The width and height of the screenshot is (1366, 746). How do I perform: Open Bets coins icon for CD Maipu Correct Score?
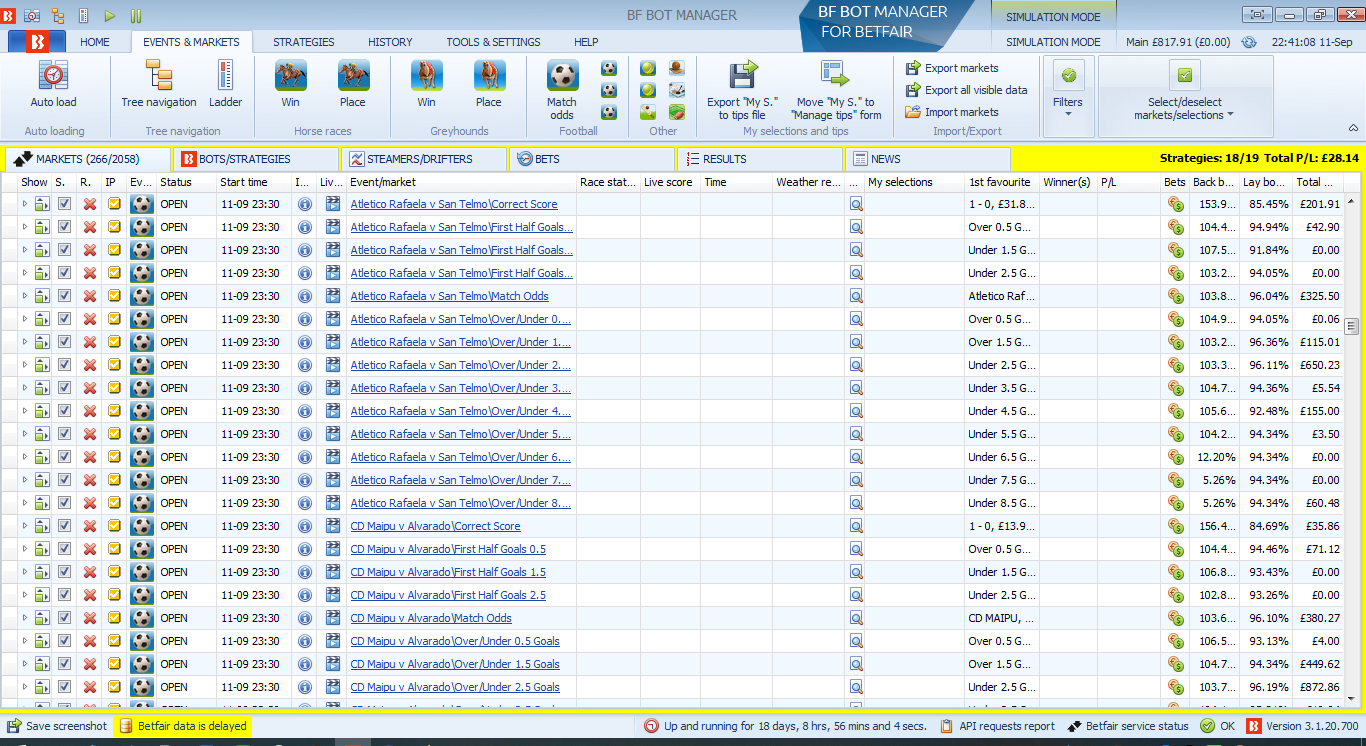click(x=1175, y=526)
